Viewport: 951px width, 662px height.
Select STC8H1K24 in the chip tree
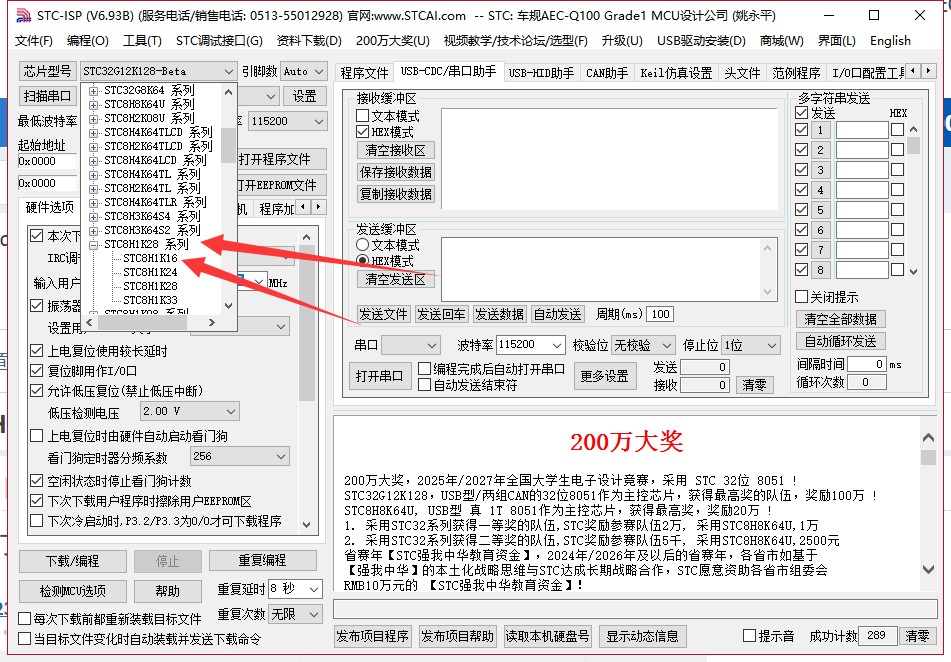pyautogui.click(x=150, y=272)
